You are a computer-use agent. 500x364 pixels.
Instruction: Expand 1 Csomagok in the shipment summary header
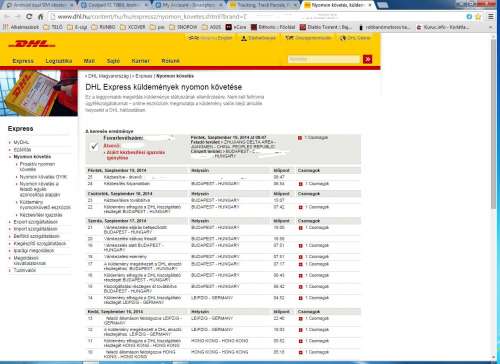point(313,138)
